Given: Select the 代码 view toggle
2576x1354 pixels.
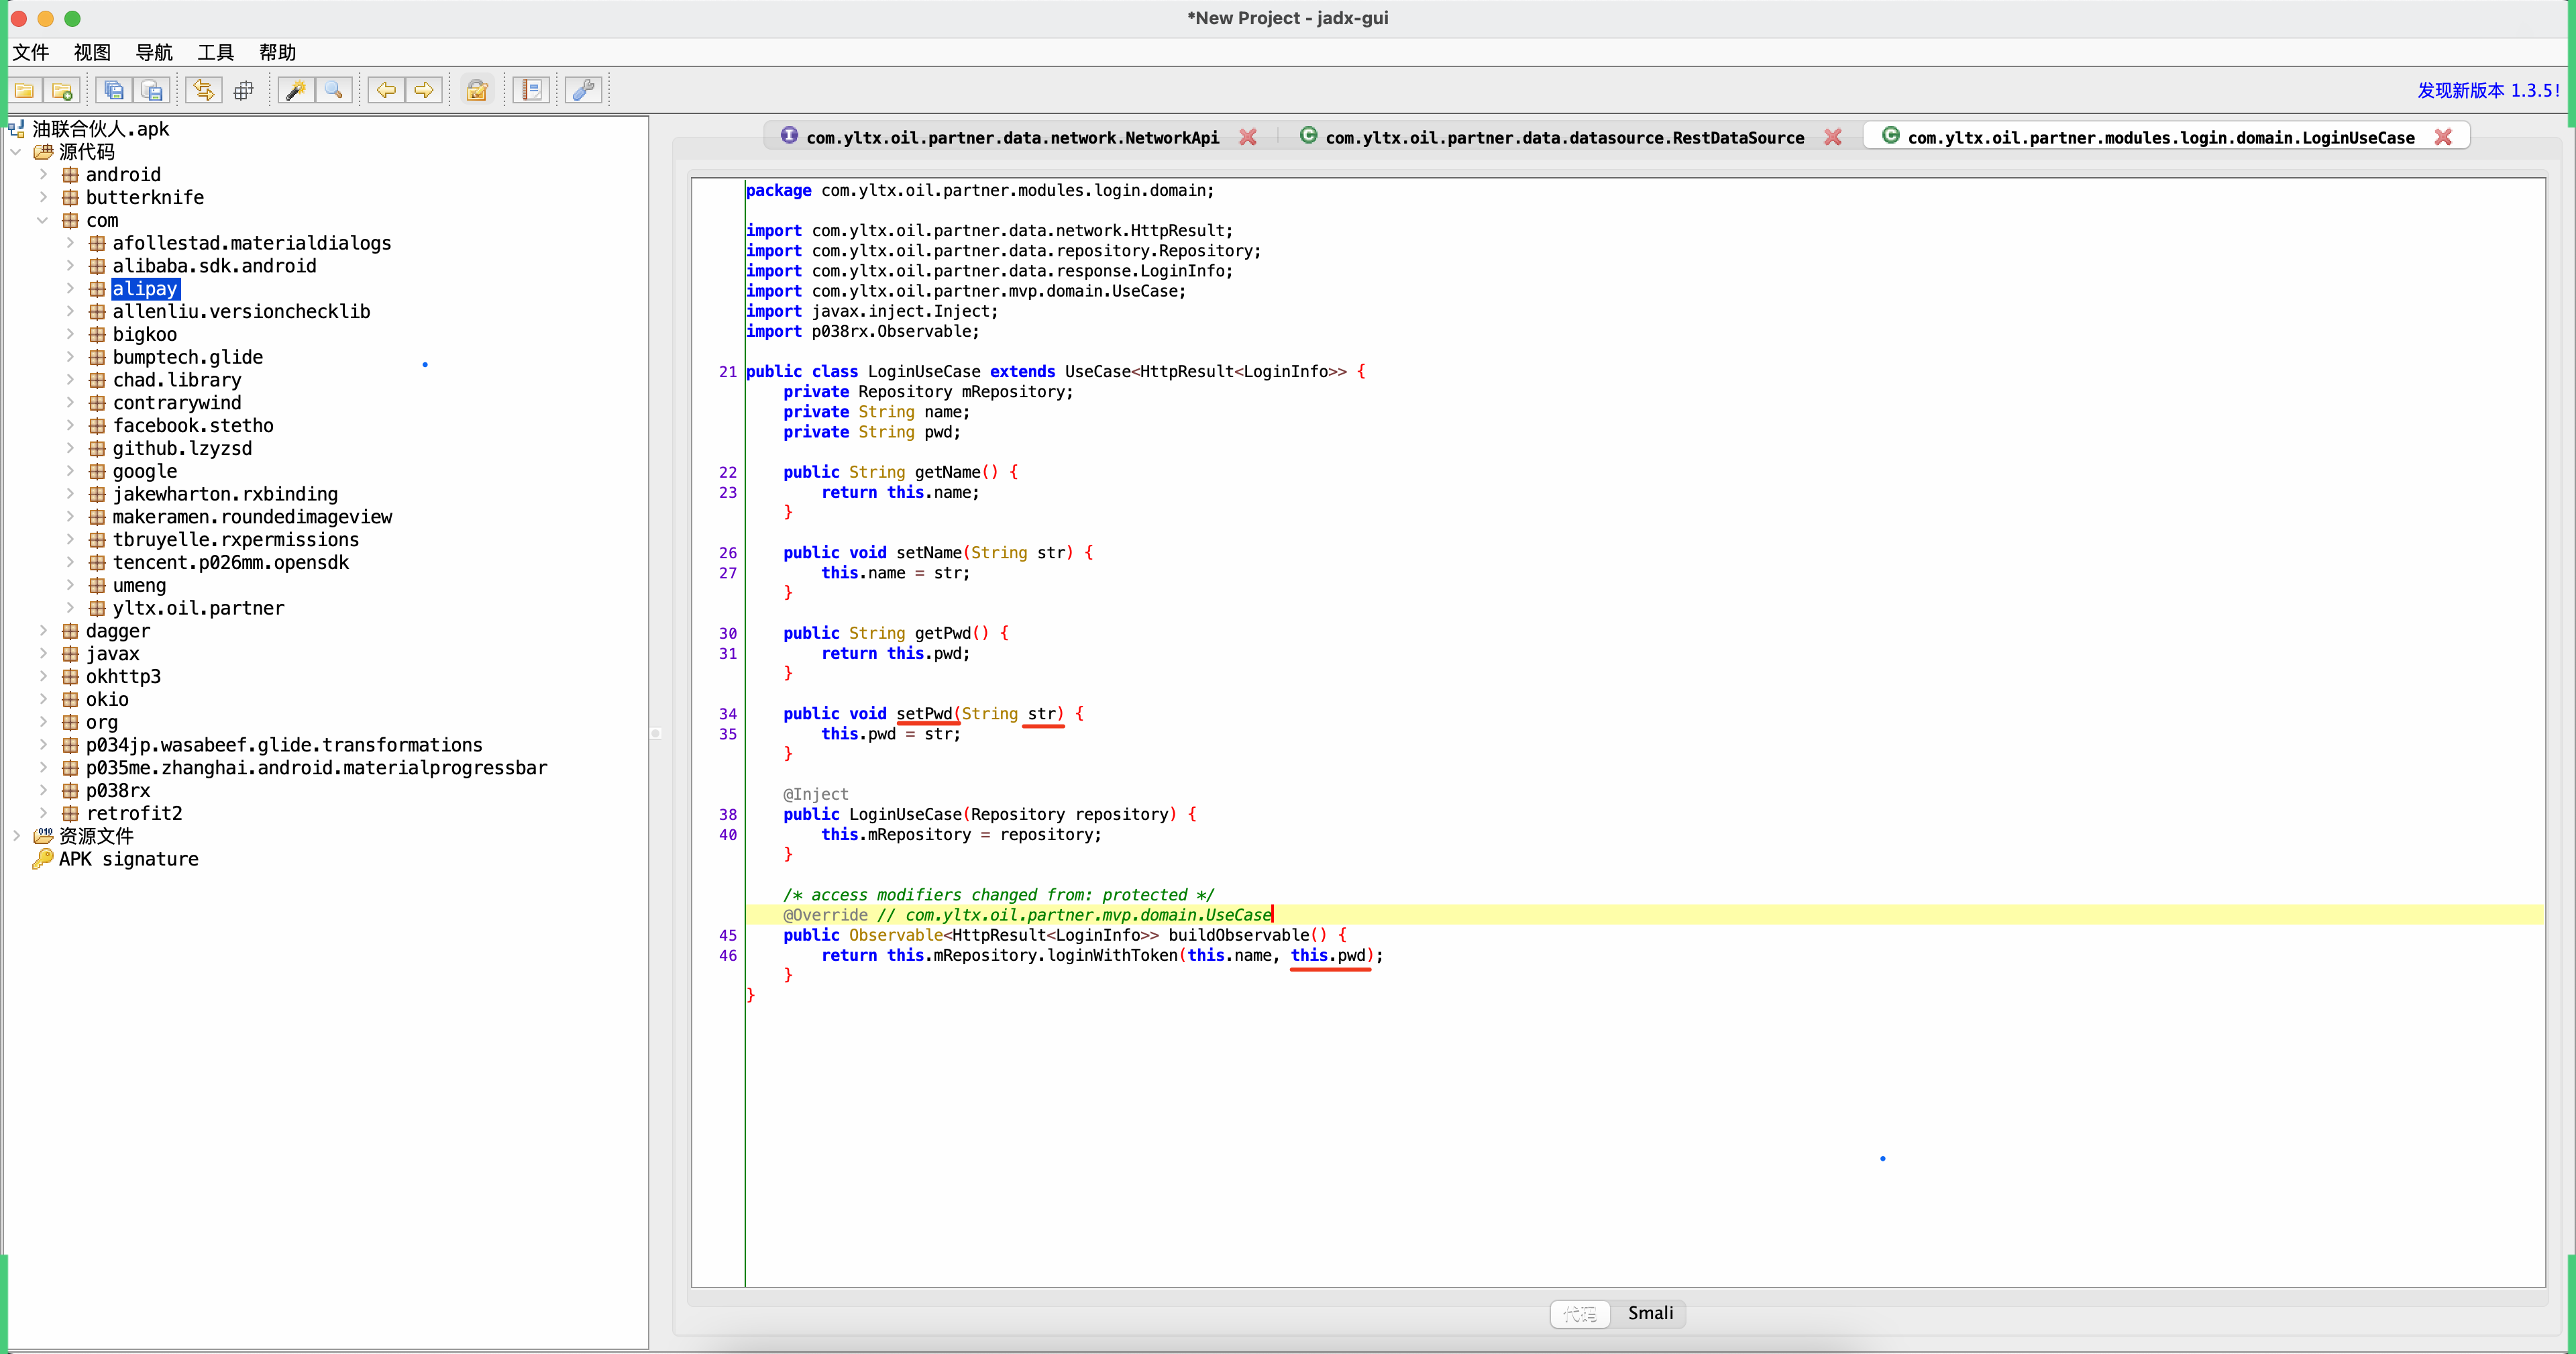Looking at the screenshot, I should 1579,1313.
